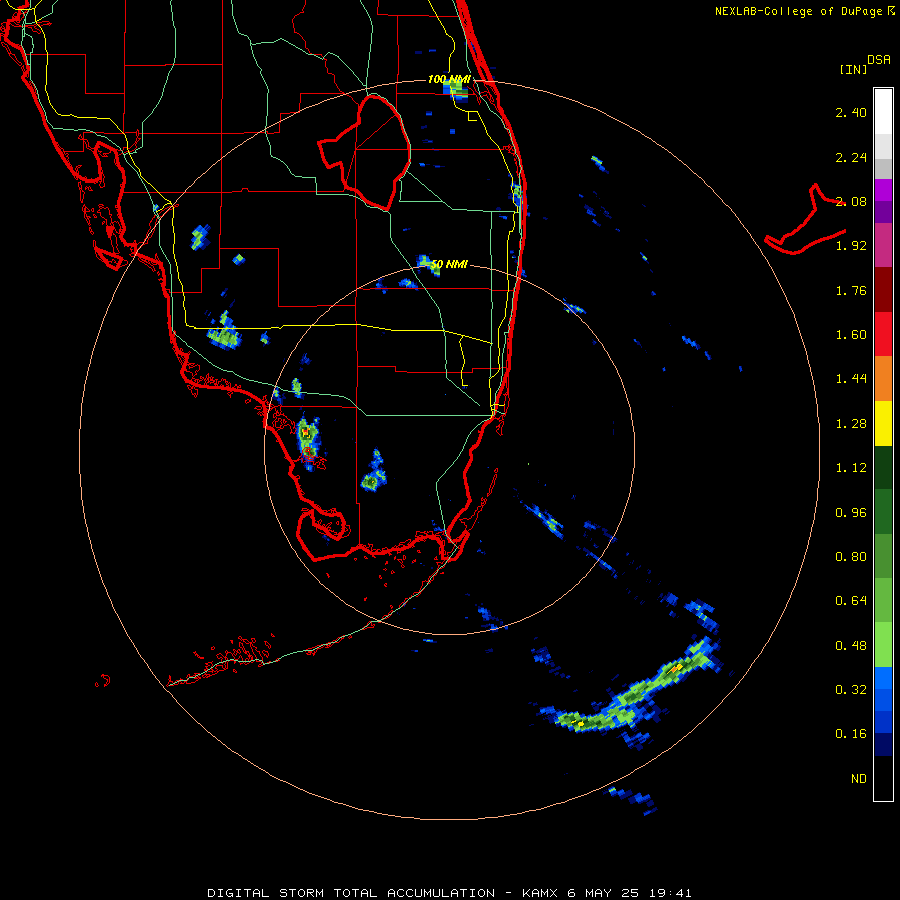Click the 0.64 legend value

851,601
